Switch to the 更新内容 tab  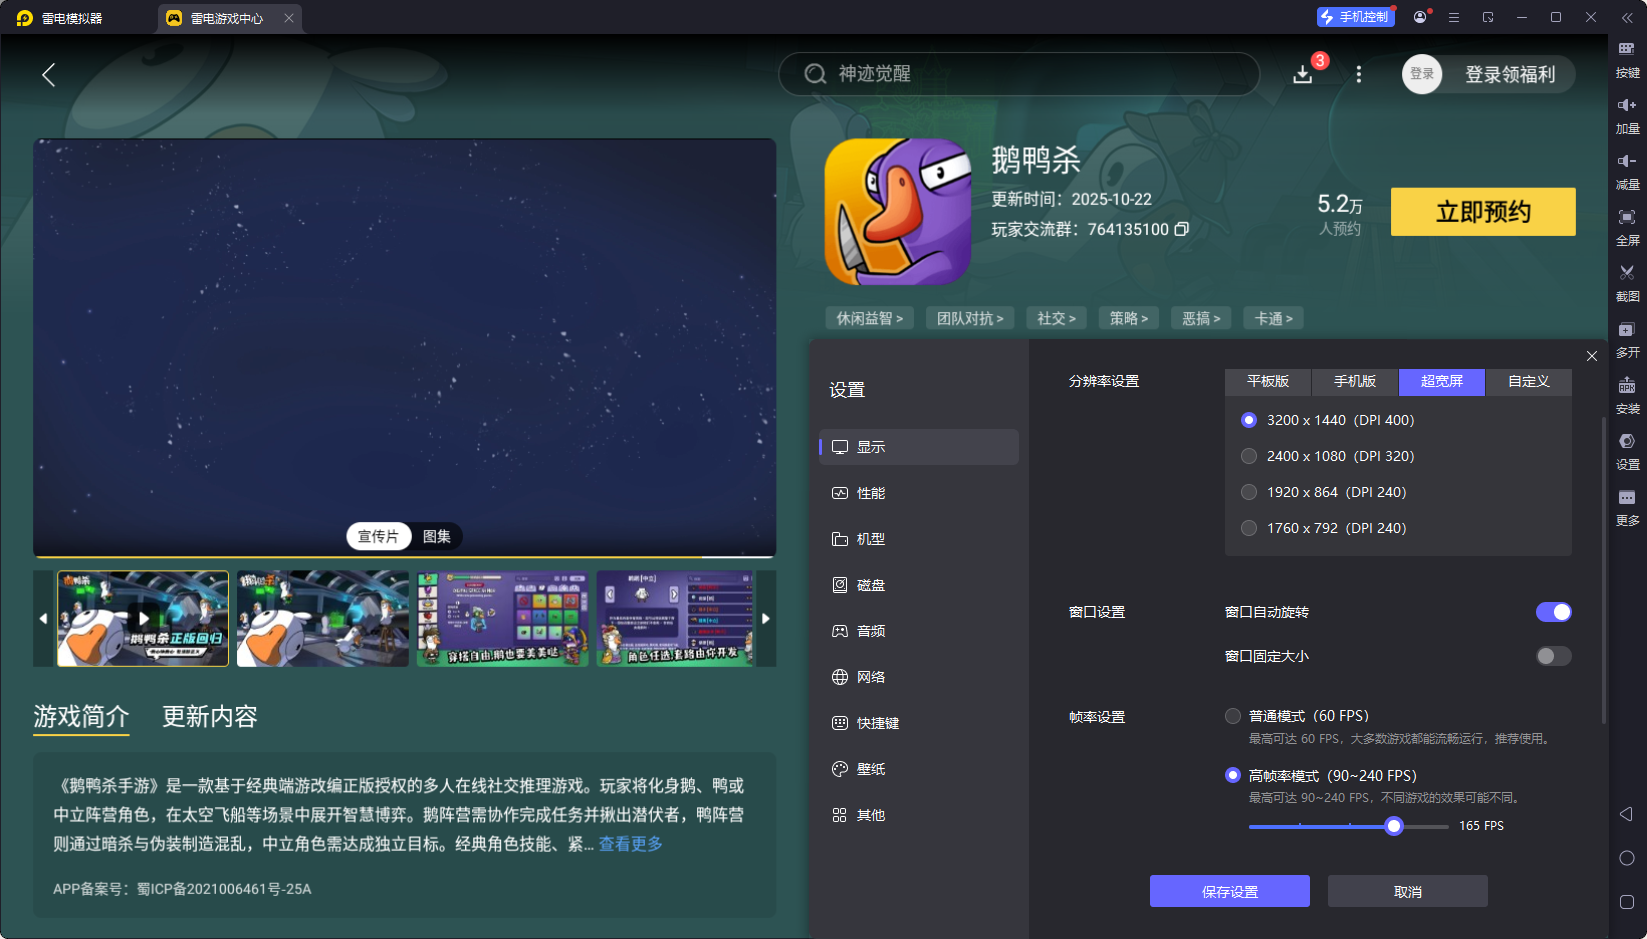tap(209, 716)
